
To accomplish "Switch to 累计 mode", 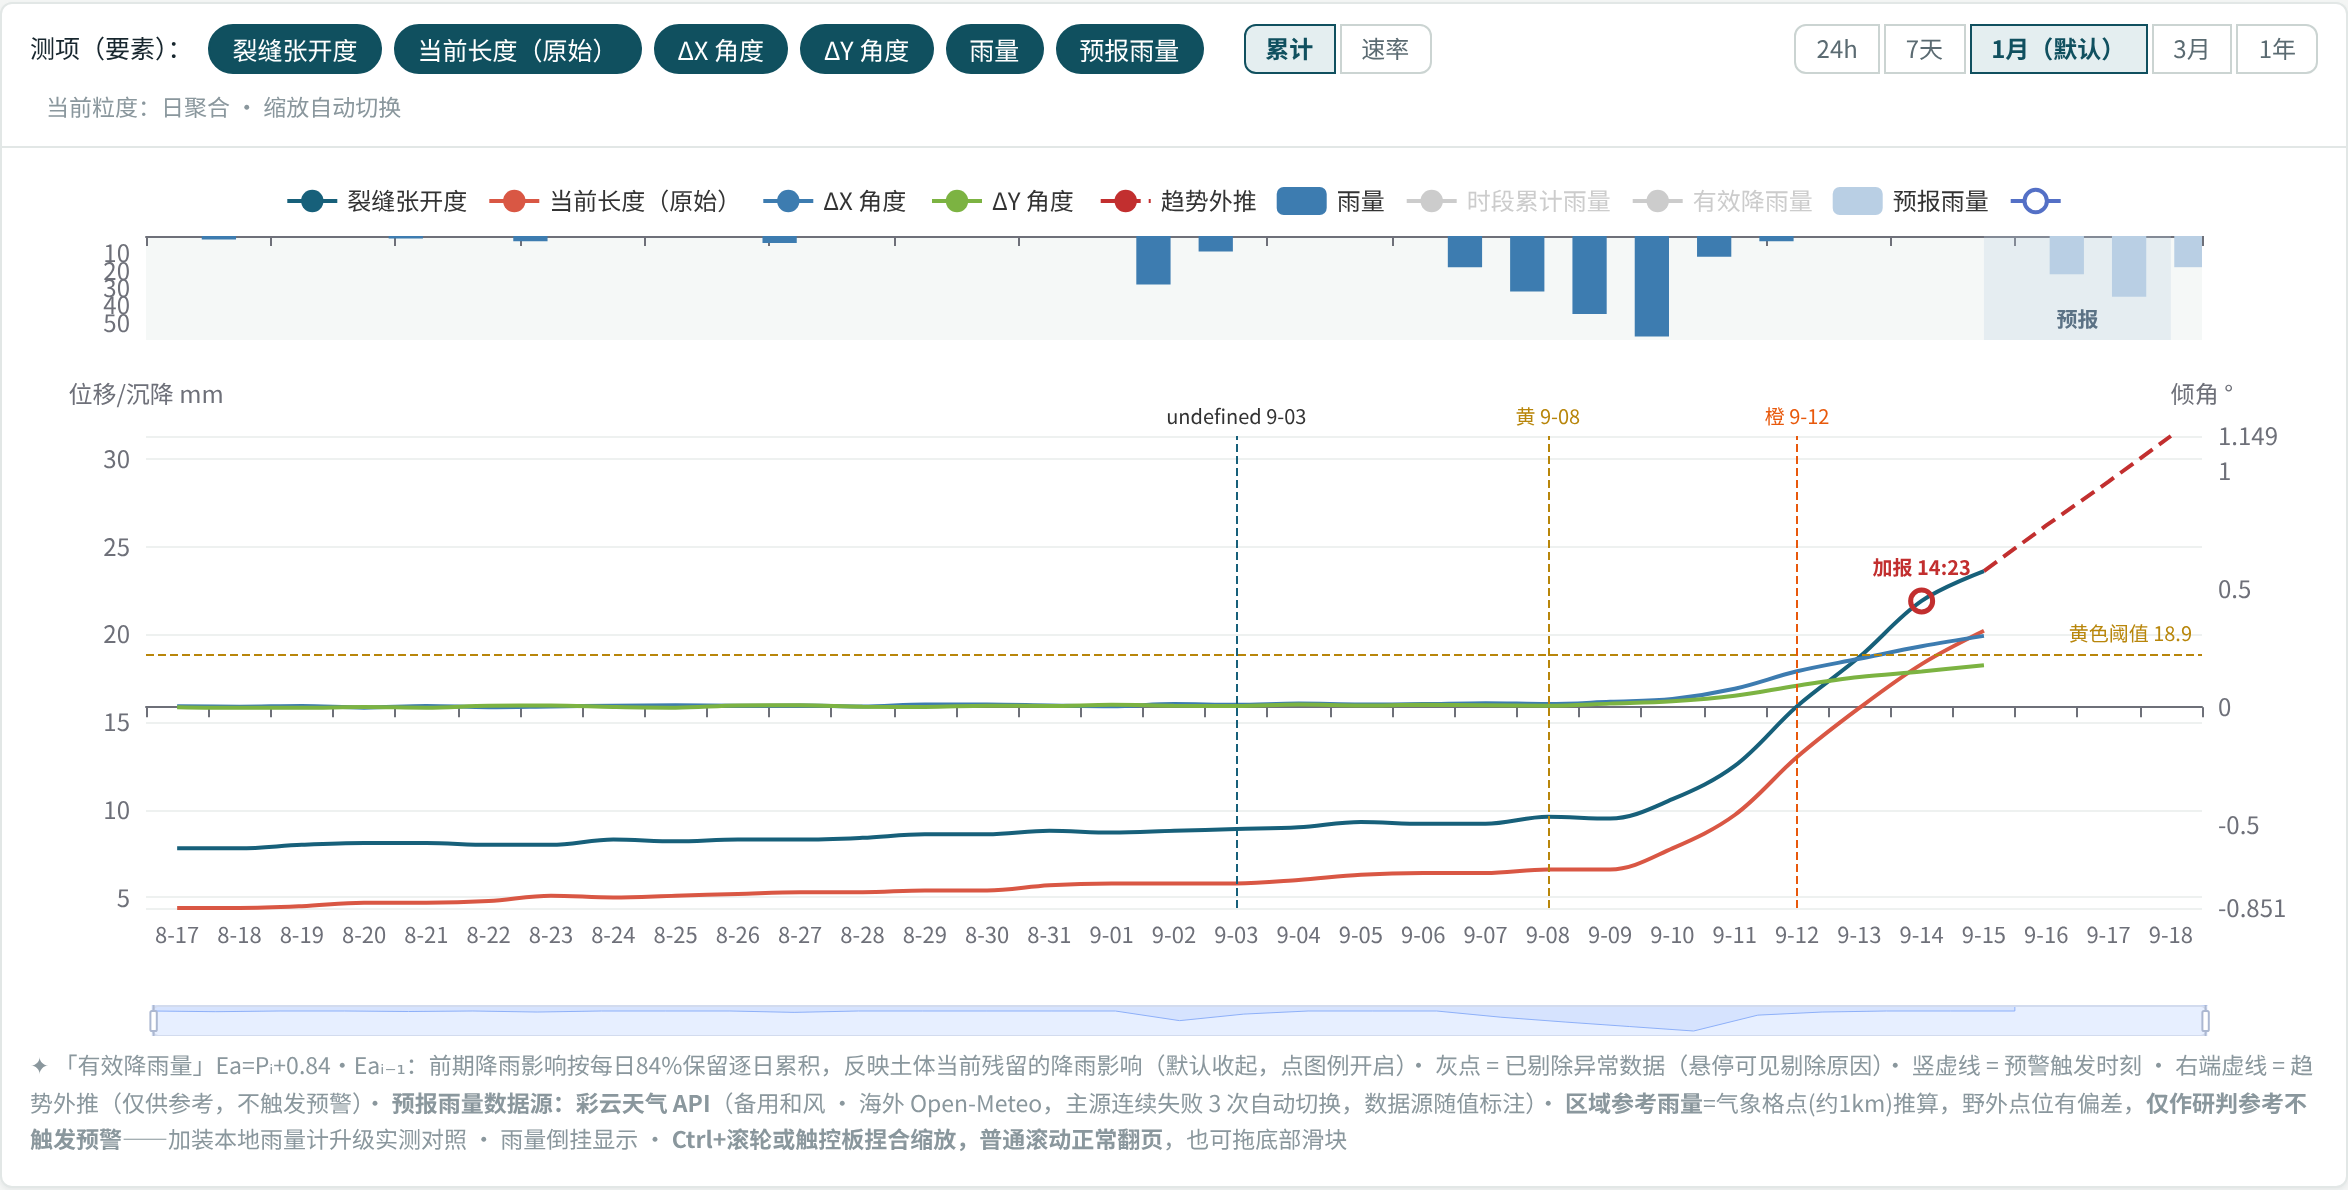I will pyautogui.click(x=1289, y=49).
